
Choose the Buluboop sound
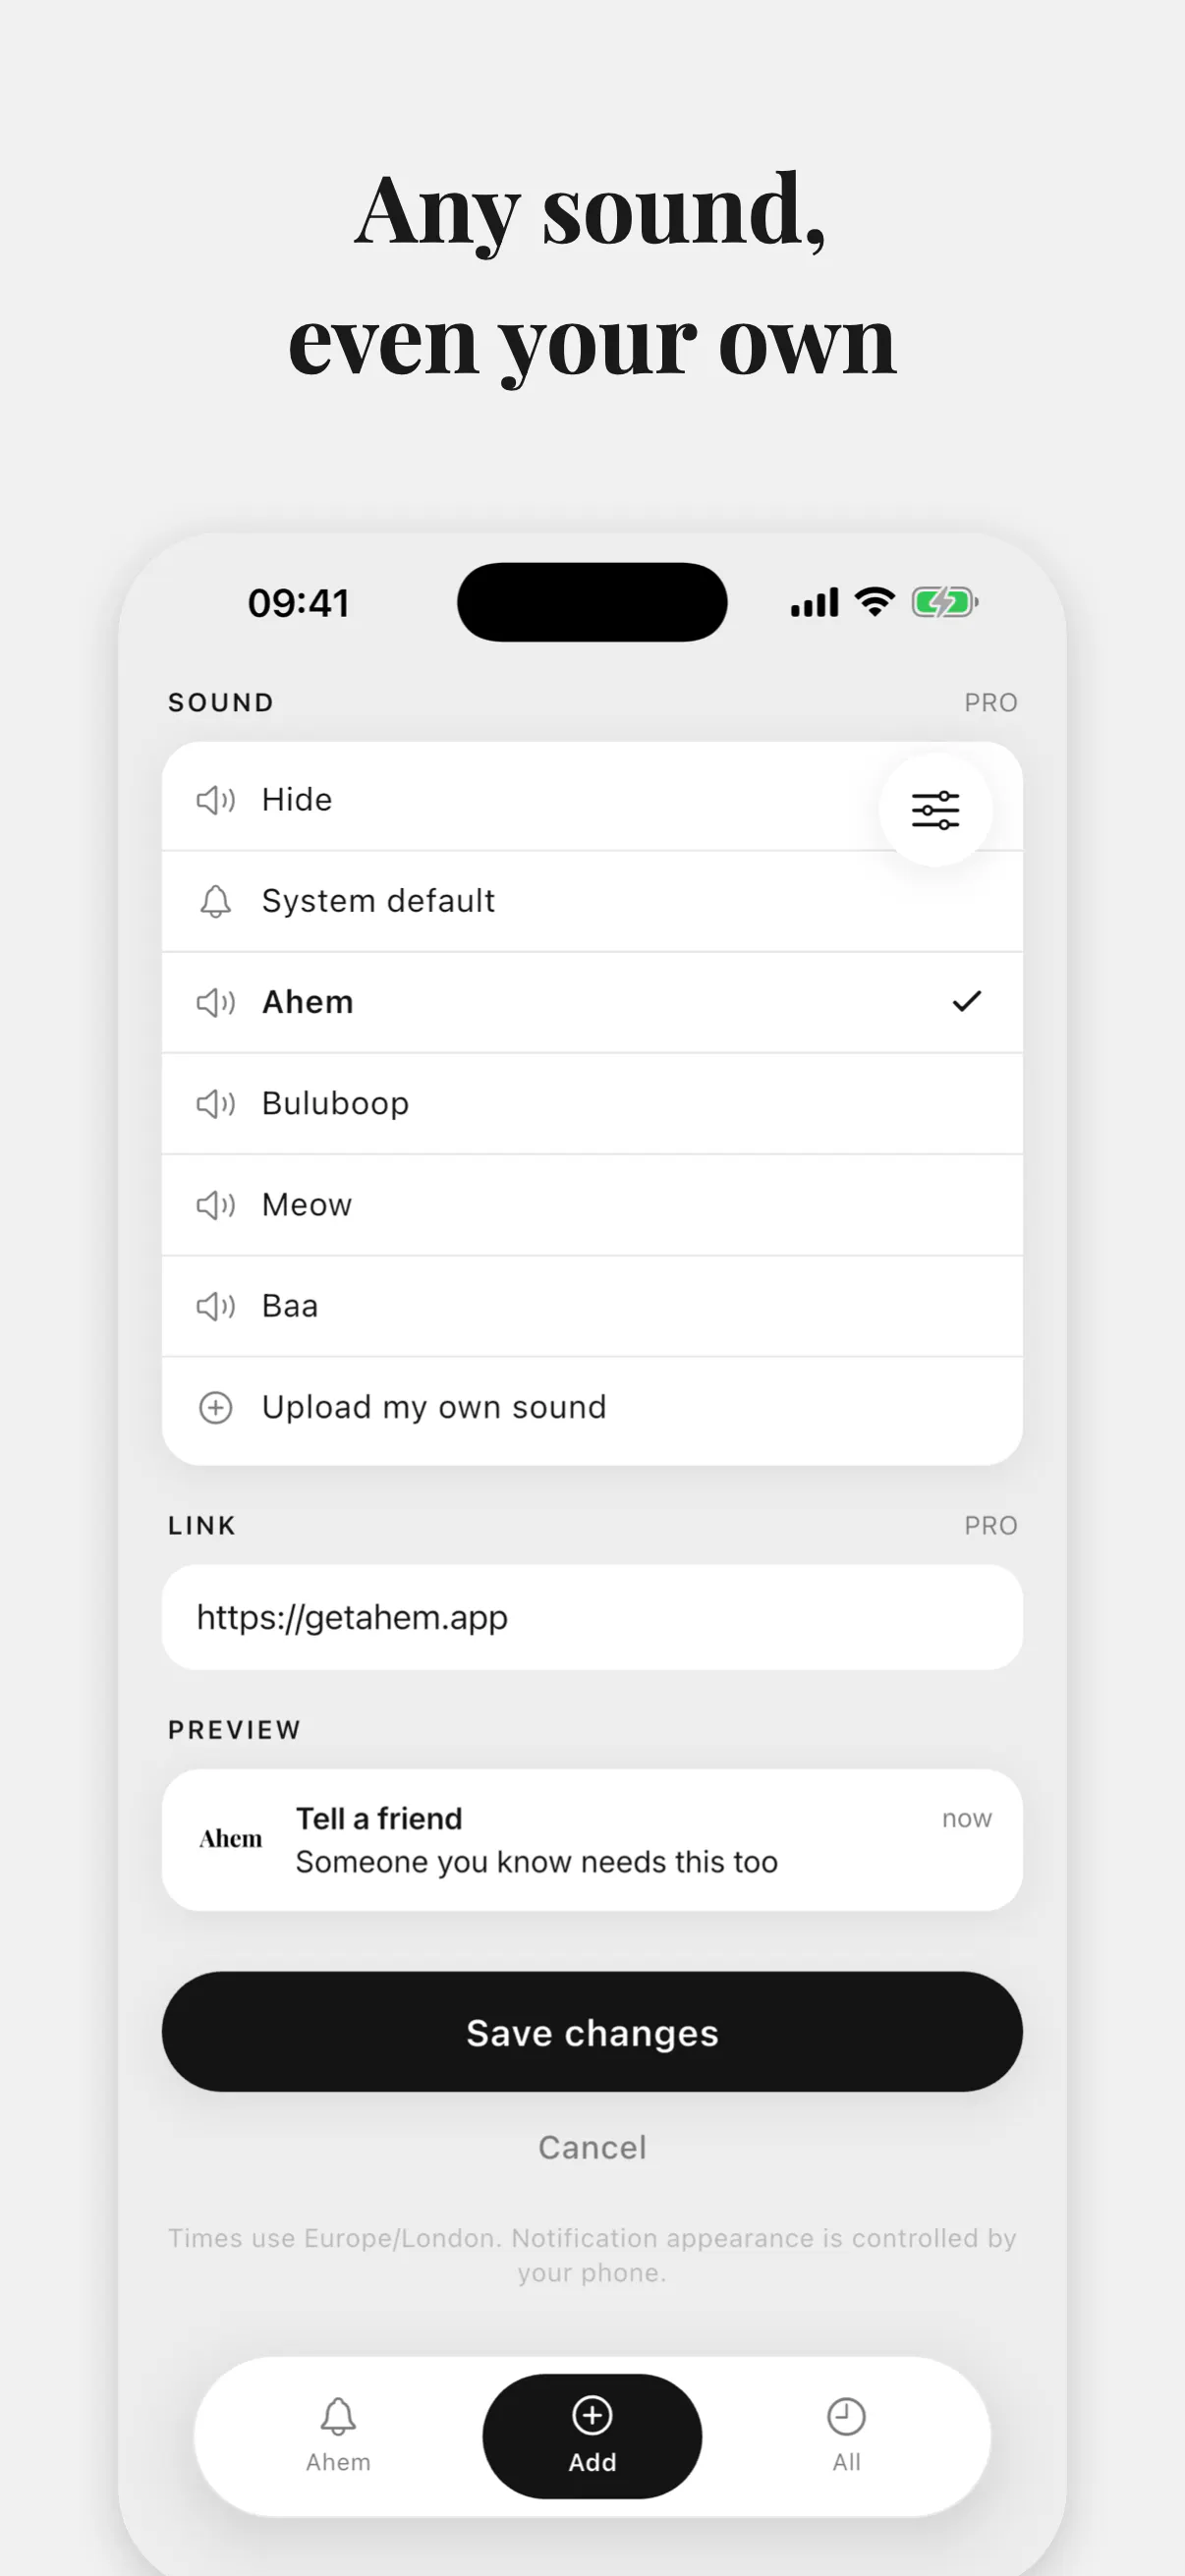(592, 1103)
